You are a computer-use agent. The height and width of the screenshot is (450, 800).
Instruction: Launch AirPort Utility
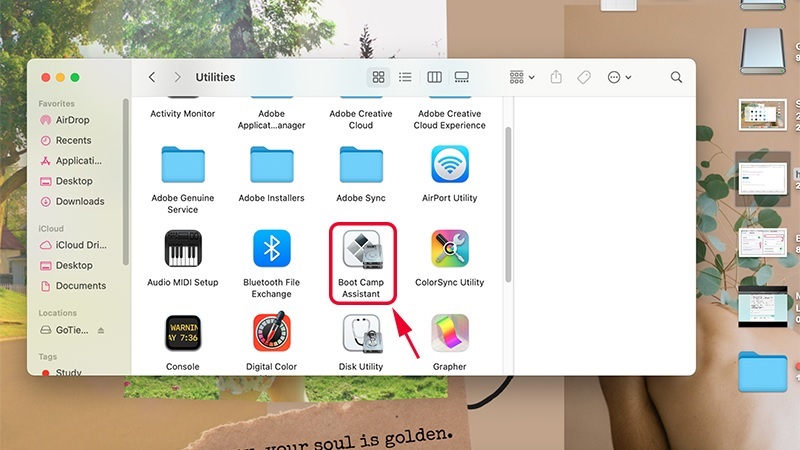[x=450, y=165]
